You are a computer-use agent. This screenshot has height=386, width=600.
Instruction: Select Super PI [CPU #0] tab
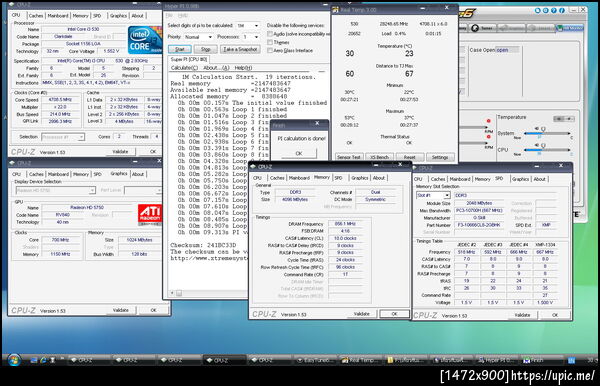click(189, 59)
